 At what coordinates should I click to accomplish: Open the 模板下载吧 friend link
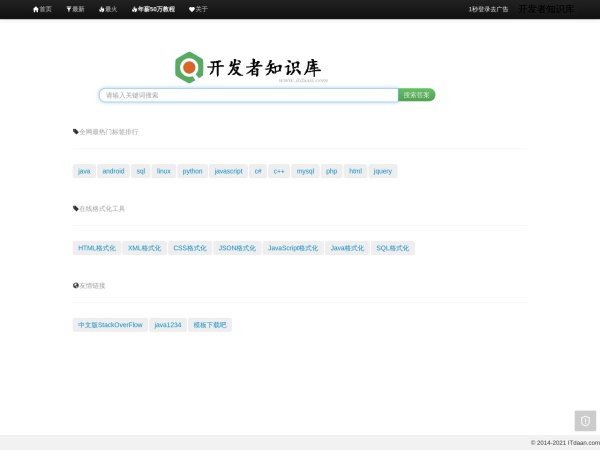[210, 325]
